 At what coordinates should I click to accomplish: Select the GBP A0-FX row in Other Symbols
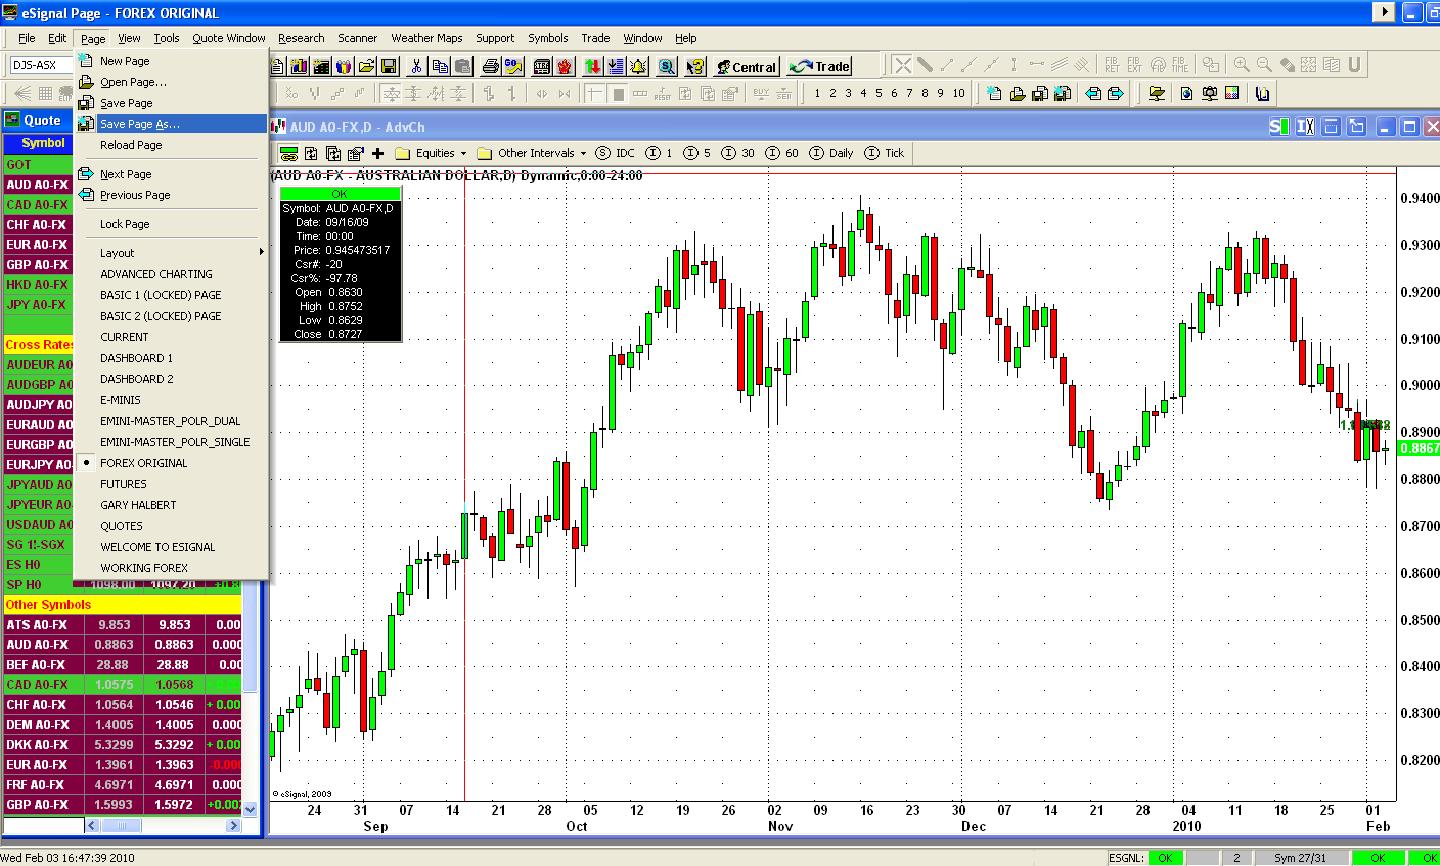pos(124,805)
